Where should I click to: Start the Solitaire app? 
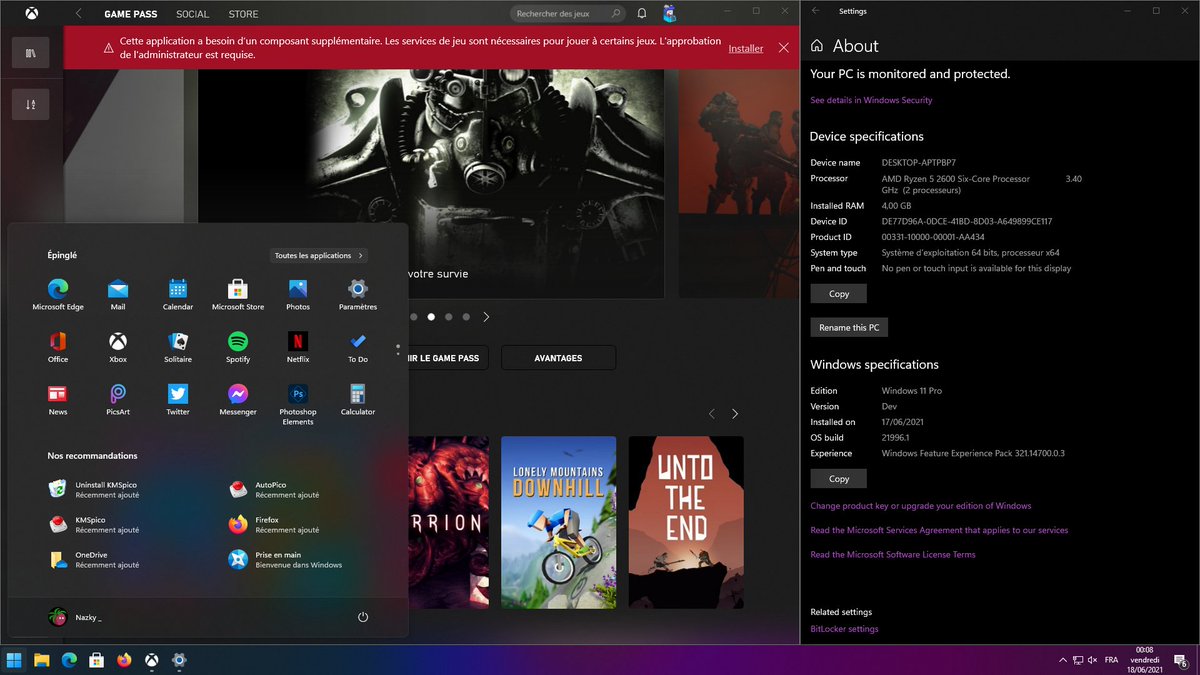pos(178,347)
